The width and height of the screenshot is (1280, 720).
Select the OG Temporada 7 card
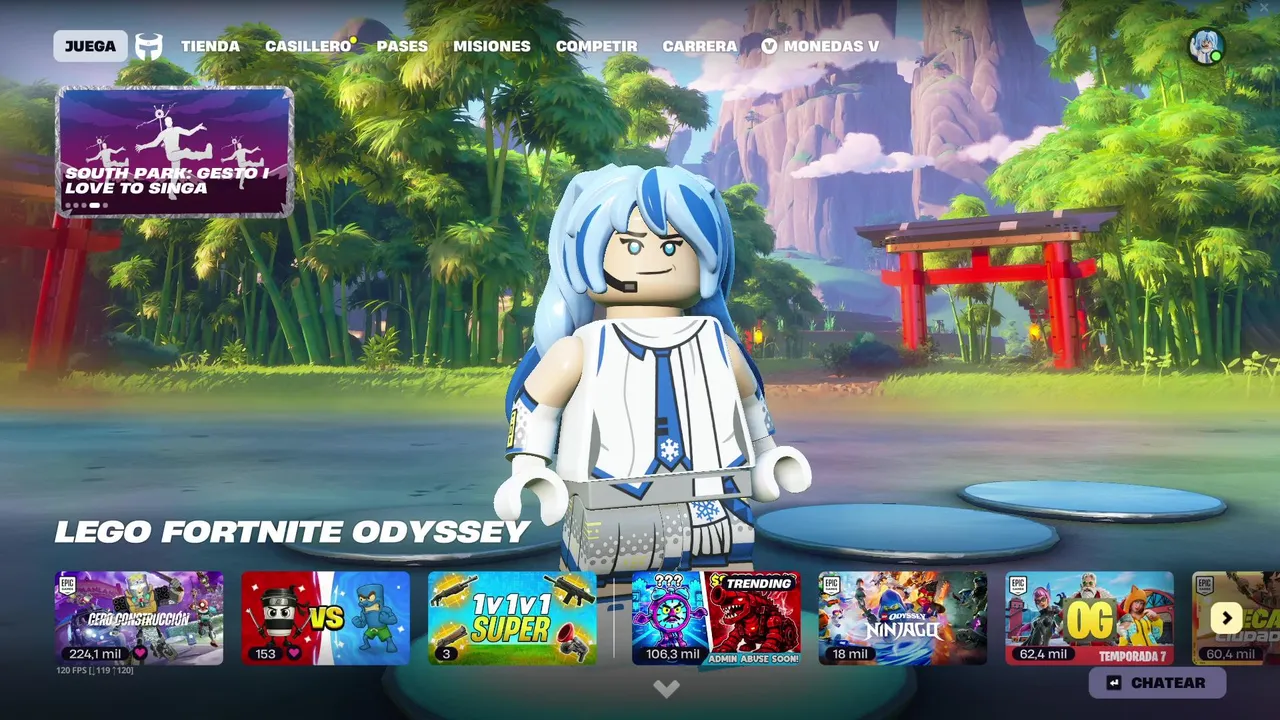(x=1089, y=618)
